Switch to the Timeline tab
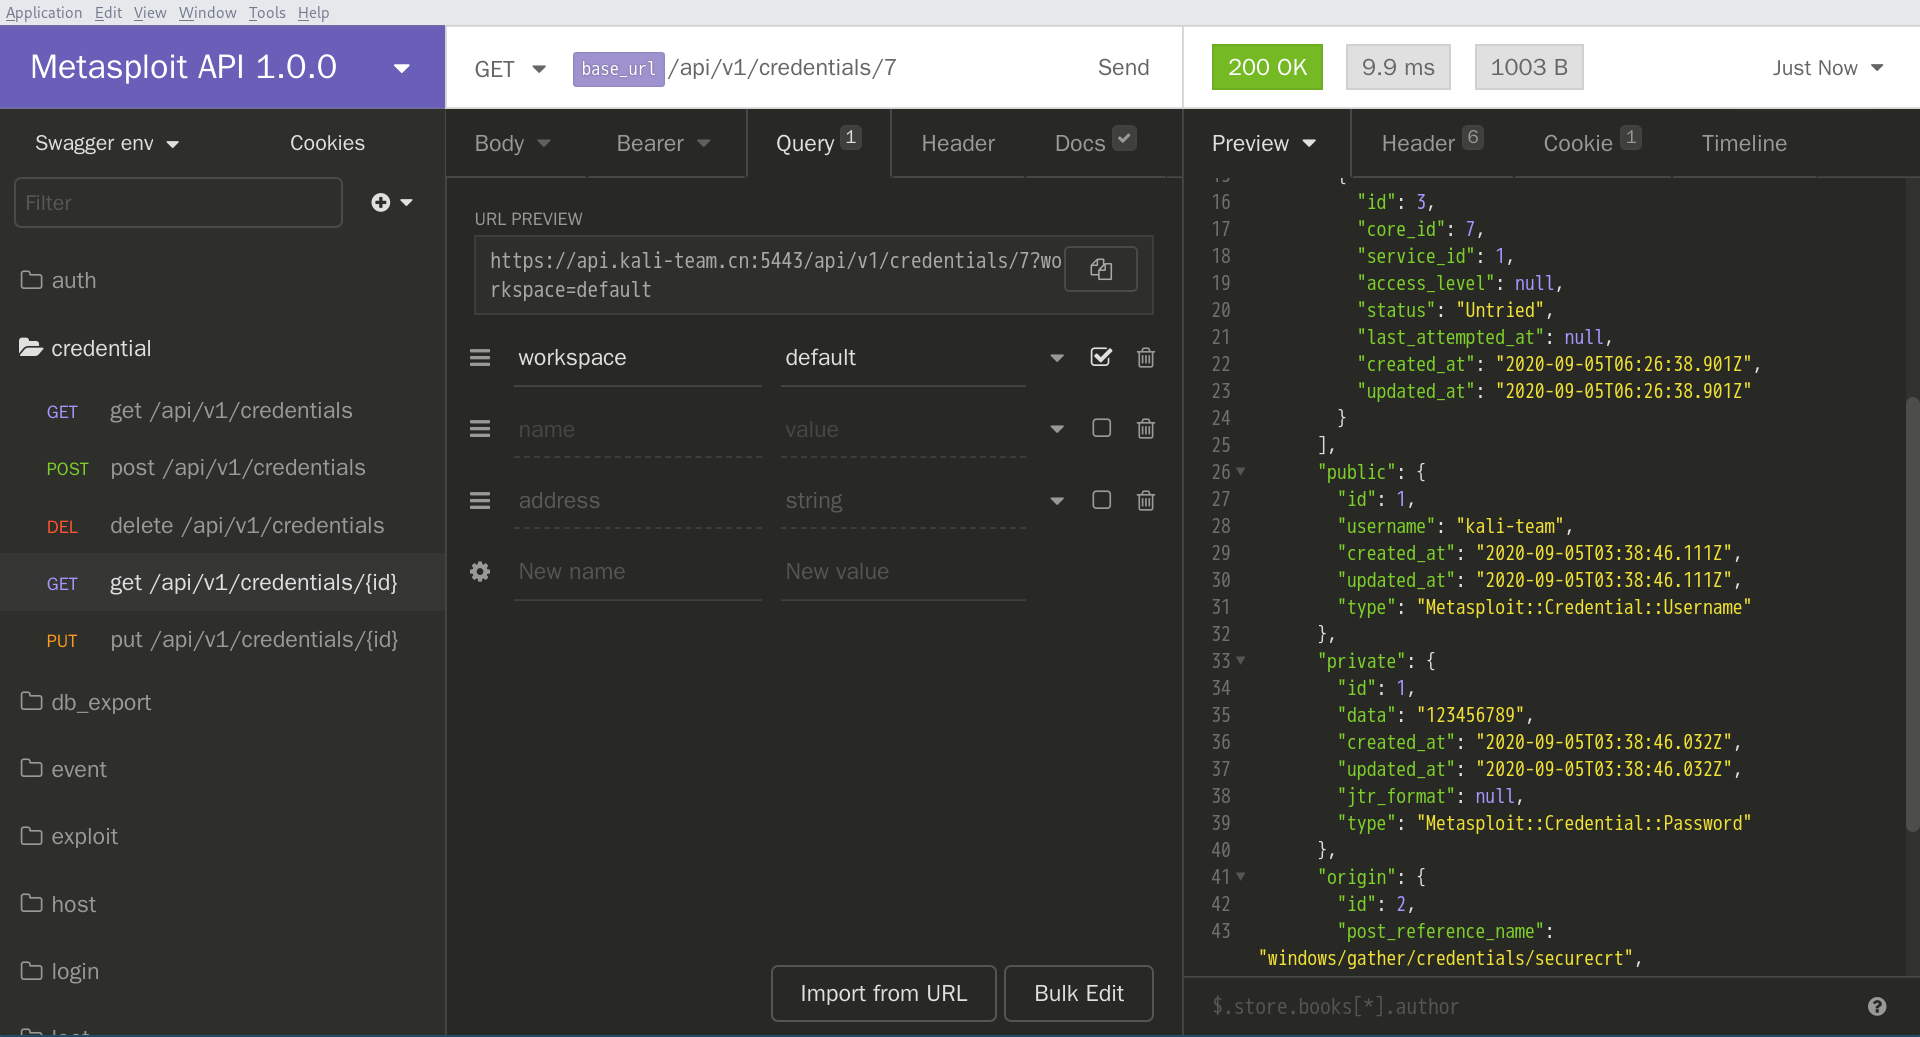The width and height of the screenshot is (1920, 1037). pyautogui.click(x=1744, y=143)
